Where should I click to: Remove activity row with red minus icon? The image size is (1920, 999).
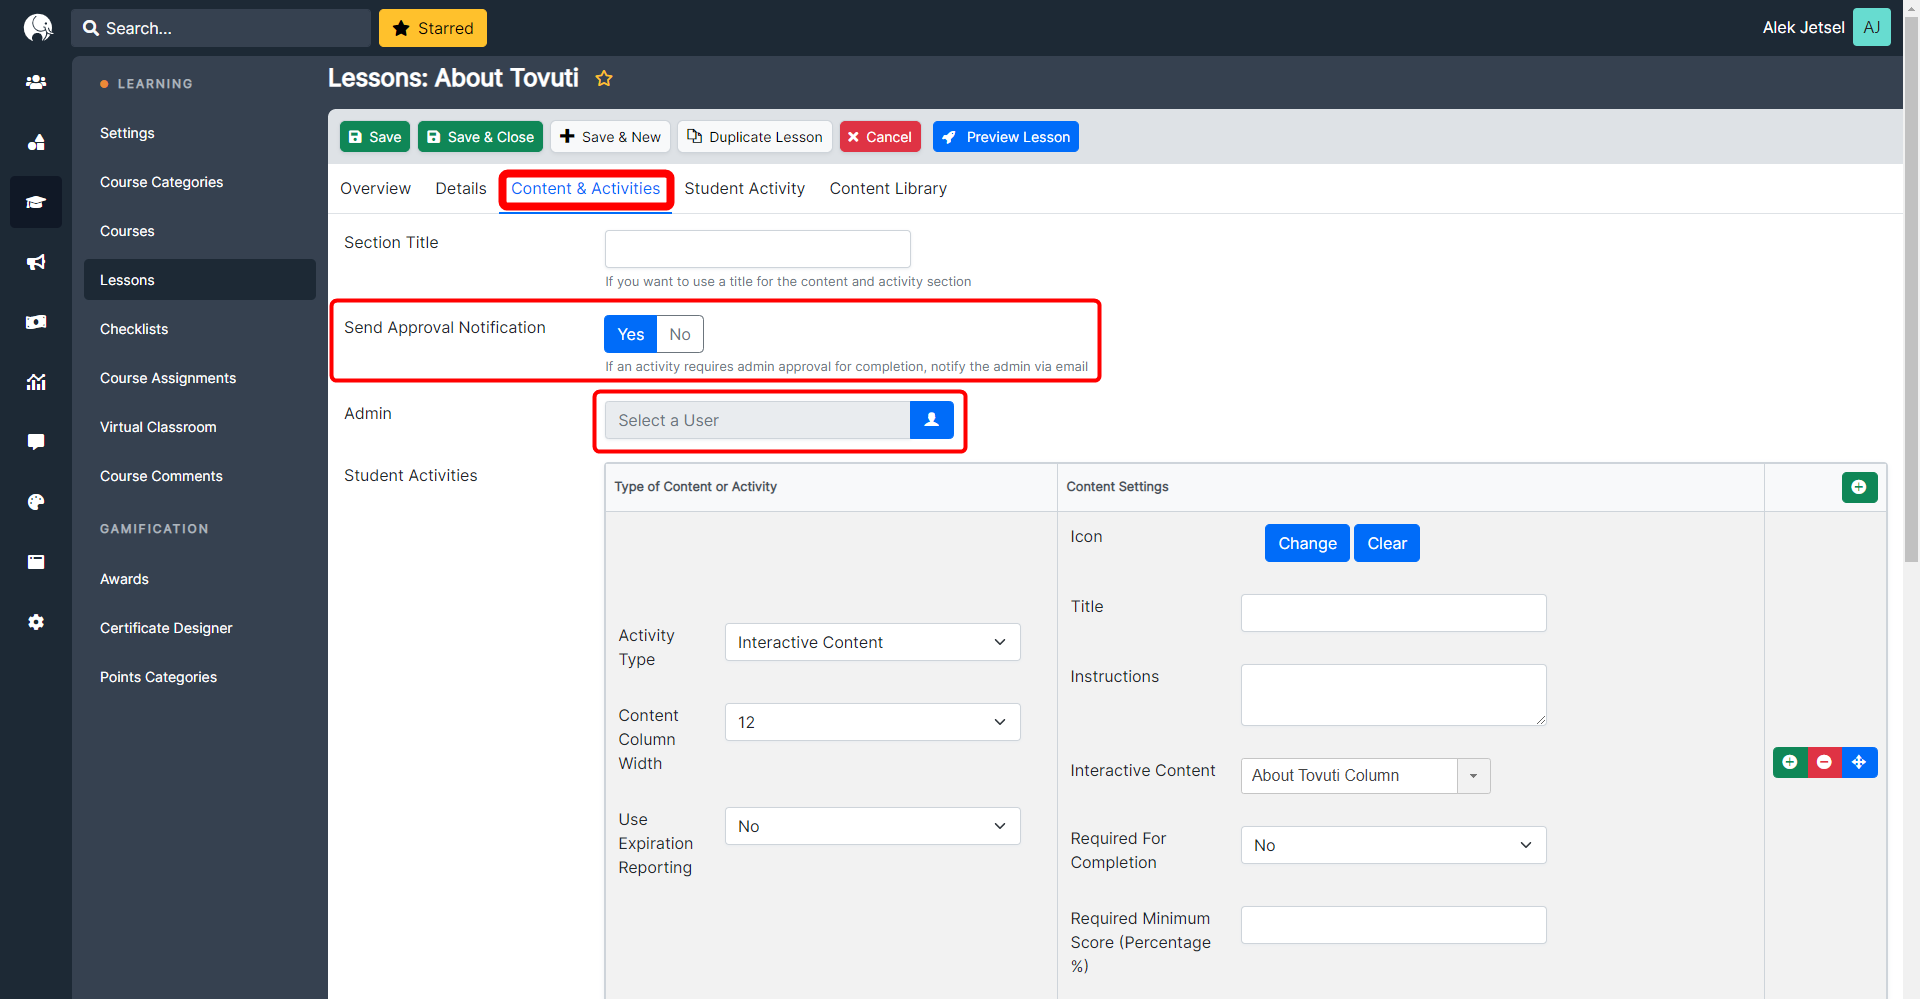[x=1824, y=762]
